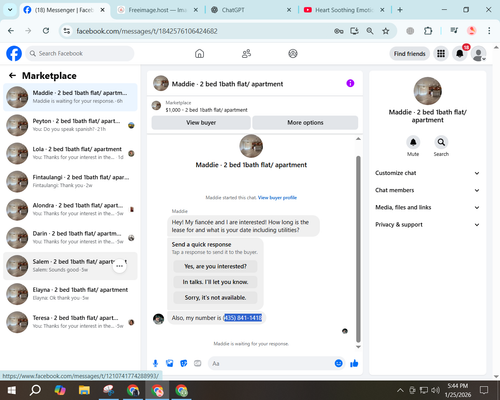
Task: Open File Explorer from the taskbar
Action: point(84,390)
